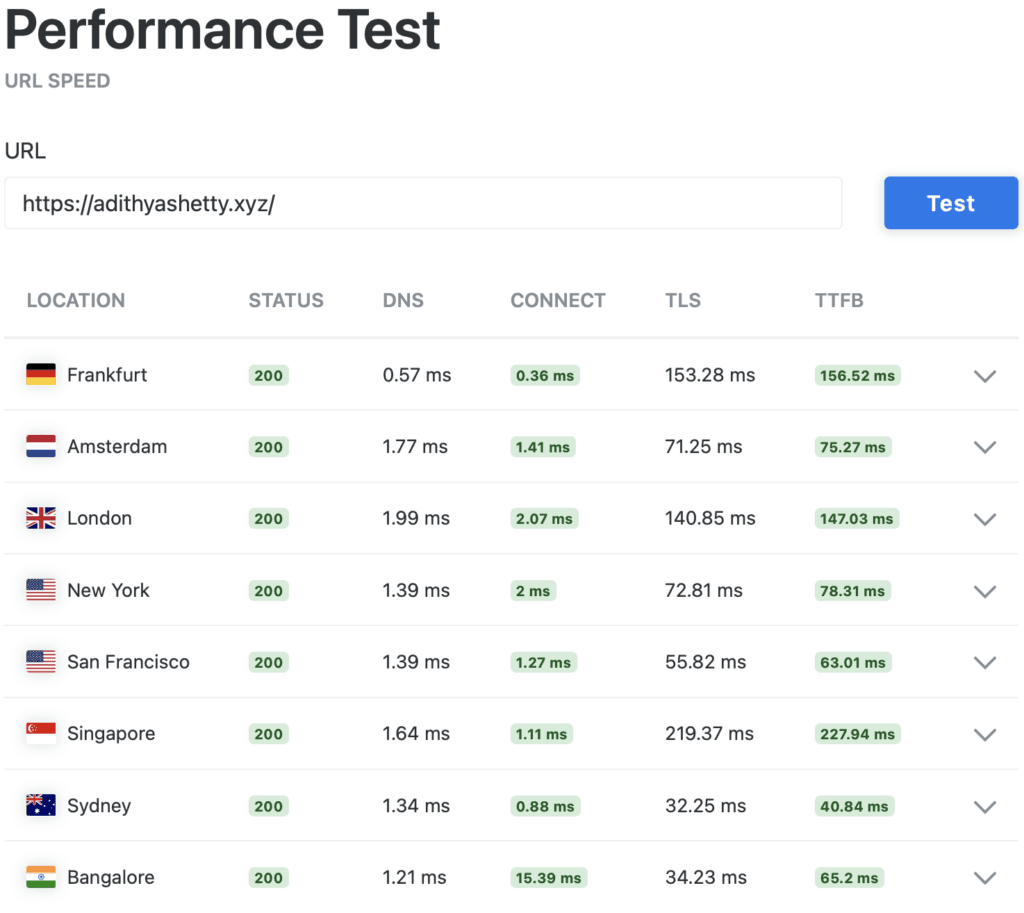
Task: Click the Netherlands flag icon for Amsterdam
Action: 40,446
